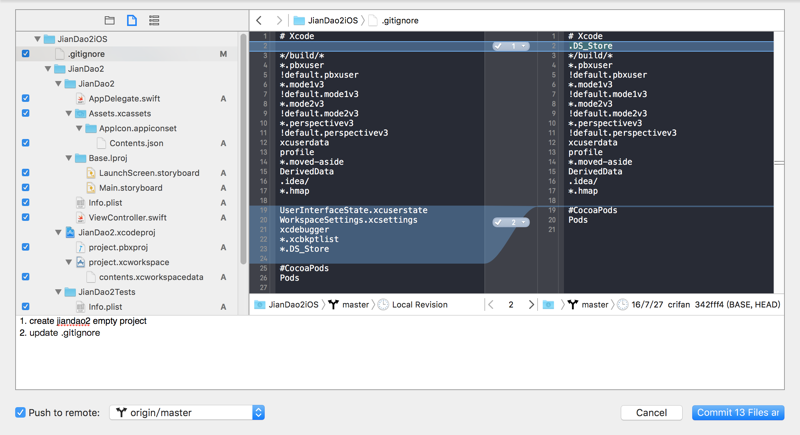Open change 1 discard dropdown badge

tap(511, 46)
